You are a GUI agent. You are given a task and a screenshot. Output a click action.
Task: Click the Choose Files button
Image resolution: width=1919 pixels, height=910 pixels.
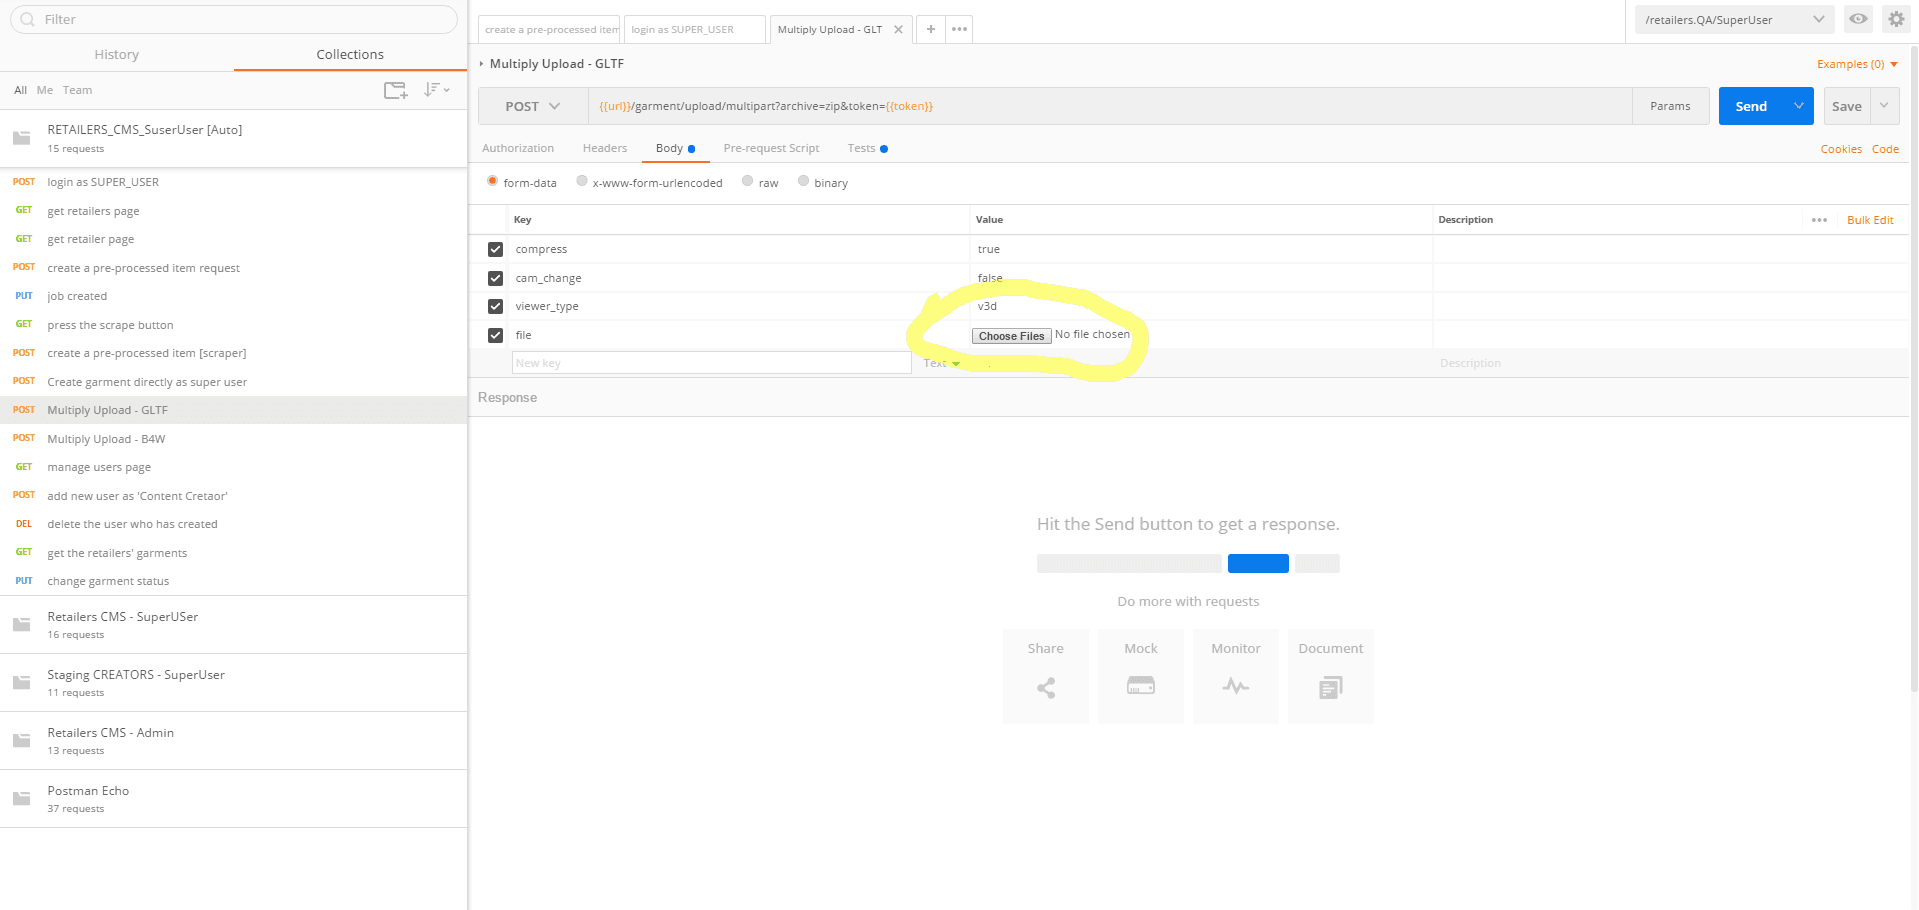(1011, 336)
